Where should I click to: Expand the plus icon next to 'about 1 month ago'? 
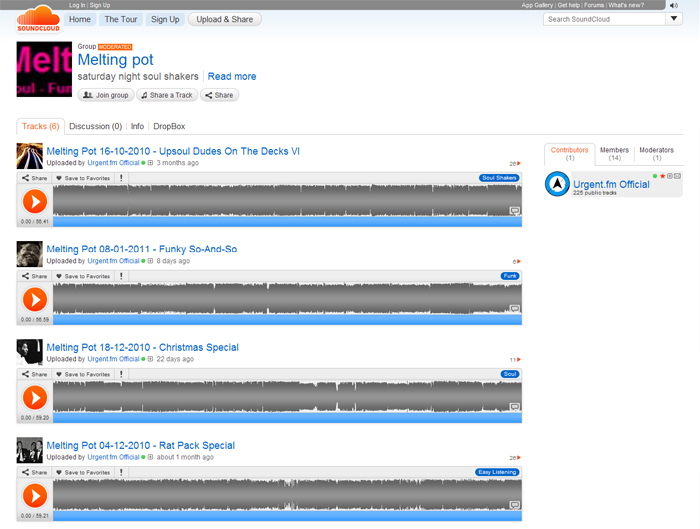pos(150,457)
